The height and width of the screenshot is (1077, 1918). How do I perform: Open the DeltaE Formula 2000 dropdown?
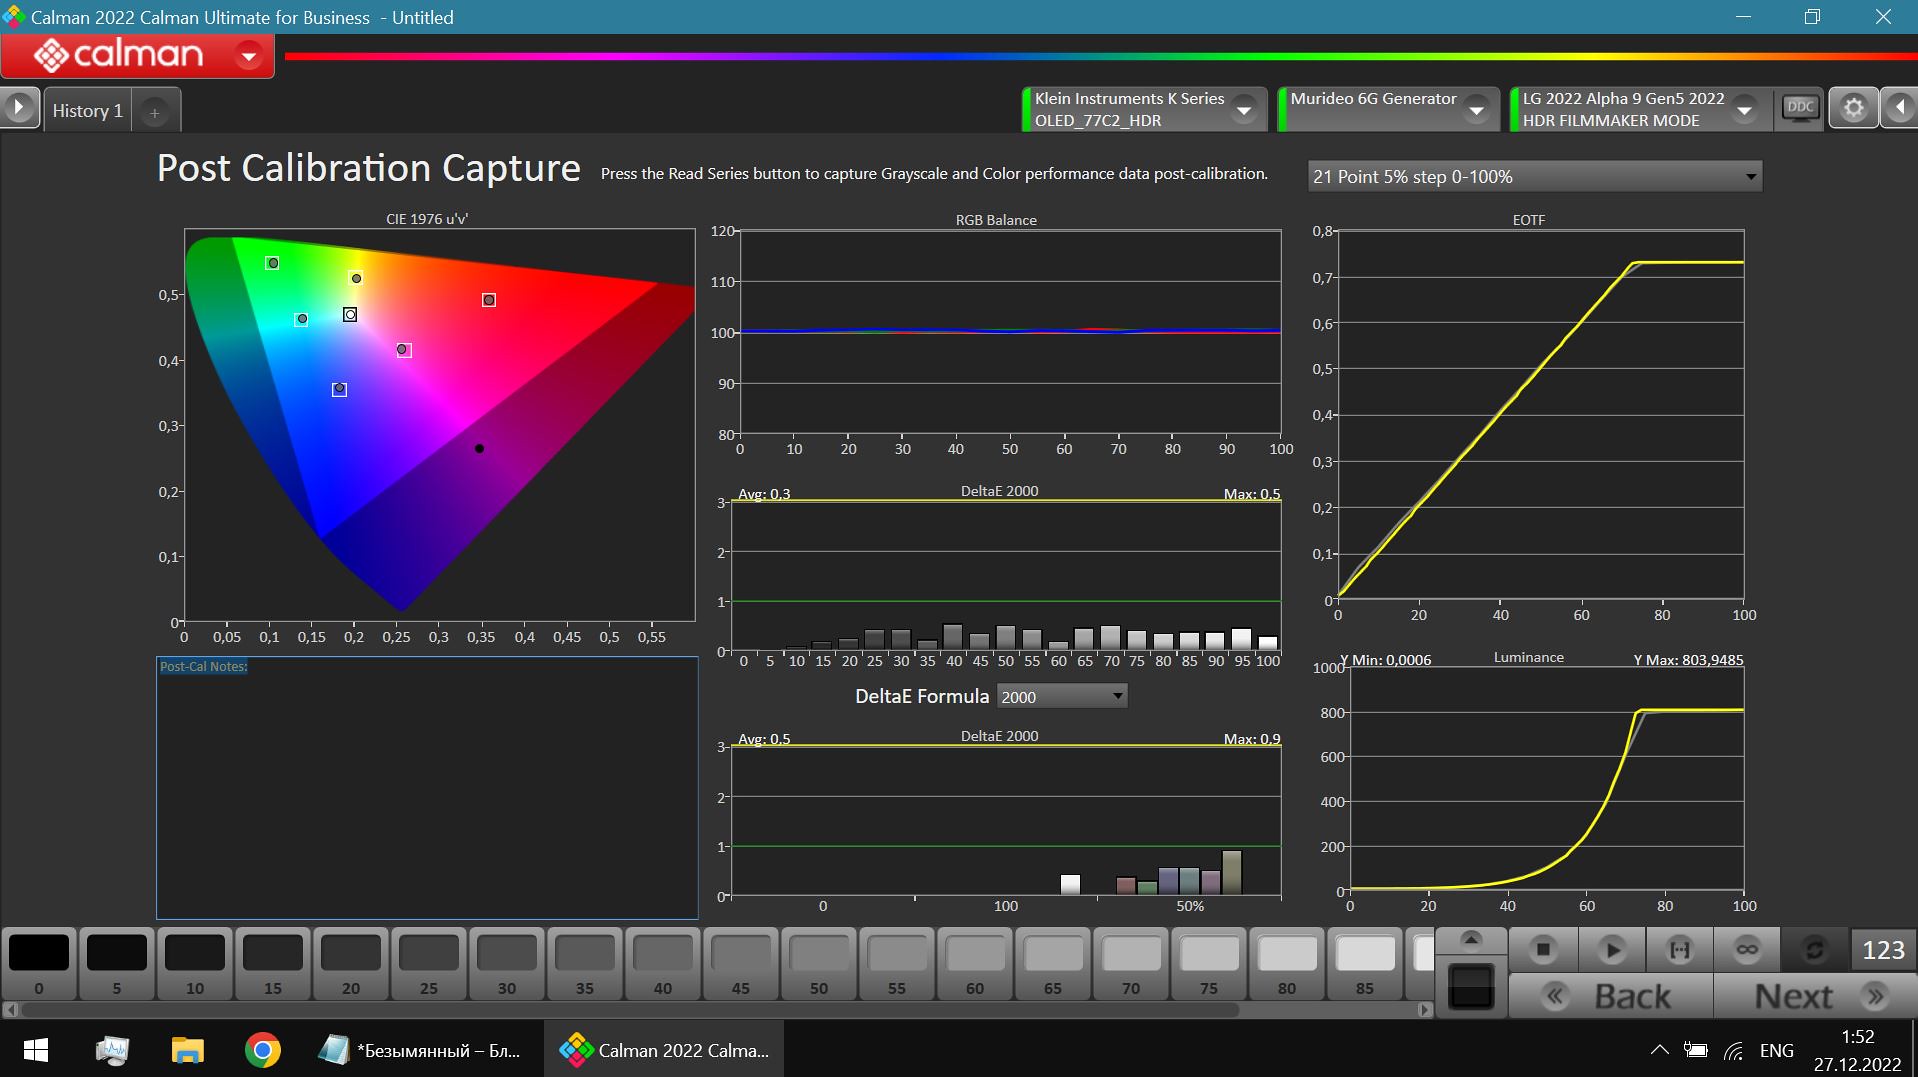click(1062, 697)
